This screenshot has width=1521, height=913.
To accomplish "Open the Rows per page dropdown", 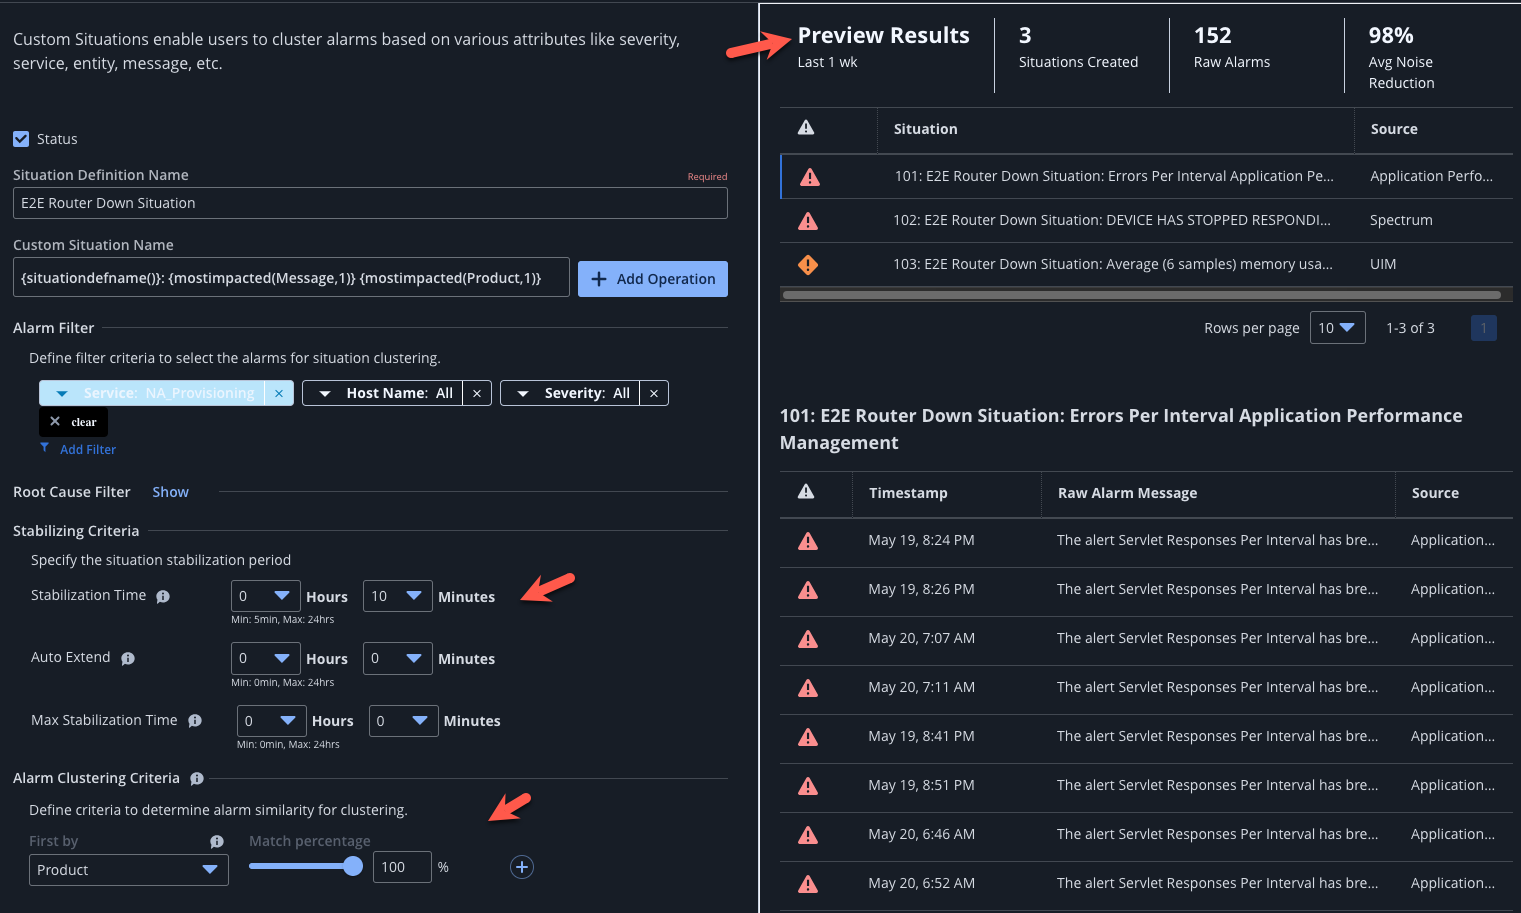I will [1337, 327].
